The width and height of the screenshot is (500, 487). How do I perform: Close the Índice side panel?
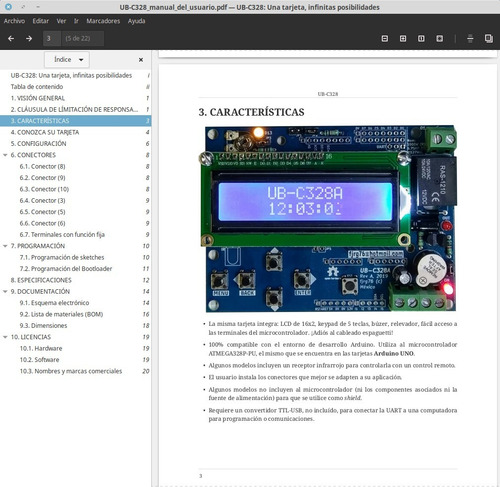point(141,60)
